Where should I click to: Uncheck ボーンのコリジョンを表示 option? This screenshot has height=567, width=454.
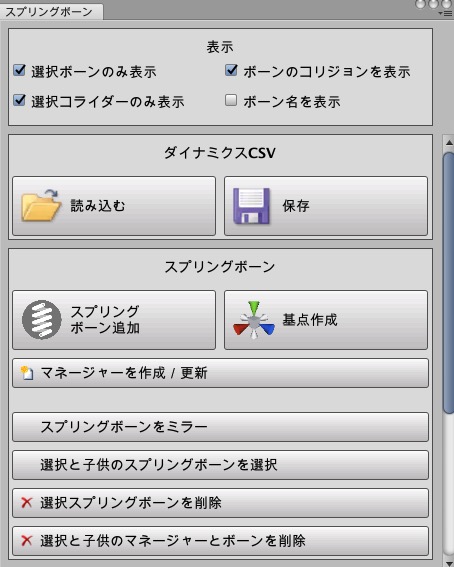coord(231,70)
